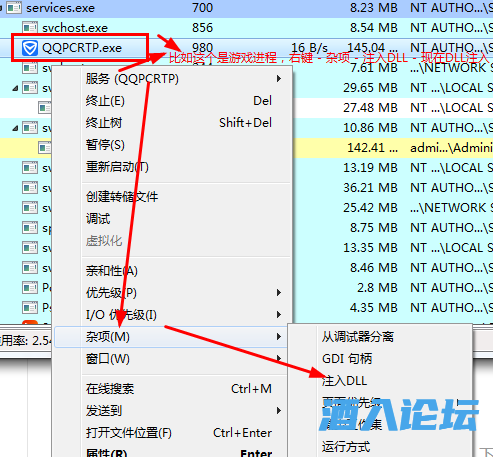Image resolution: width=493 pixels, height=457 pixels.
Task: Click the services.exe process icon
Action: point(14,8)
